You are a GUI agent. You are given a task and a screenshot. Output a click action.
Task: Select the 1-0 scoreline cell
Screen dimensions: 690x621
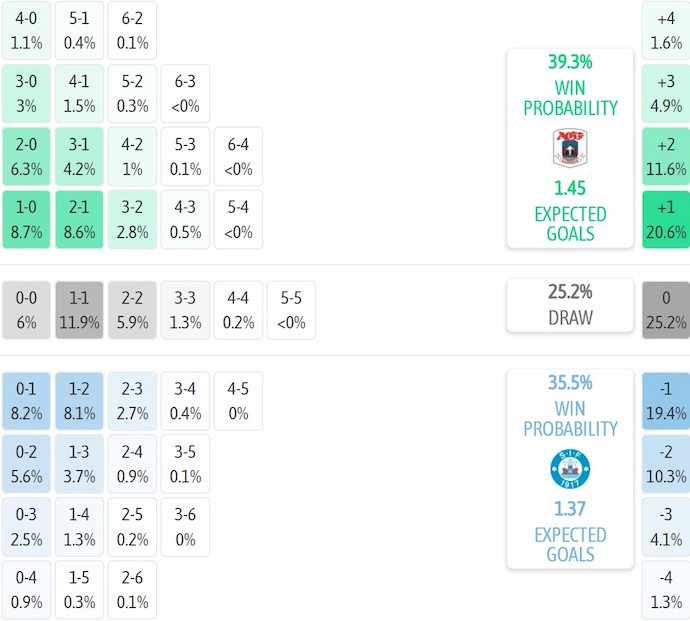[x=27, y=219]
